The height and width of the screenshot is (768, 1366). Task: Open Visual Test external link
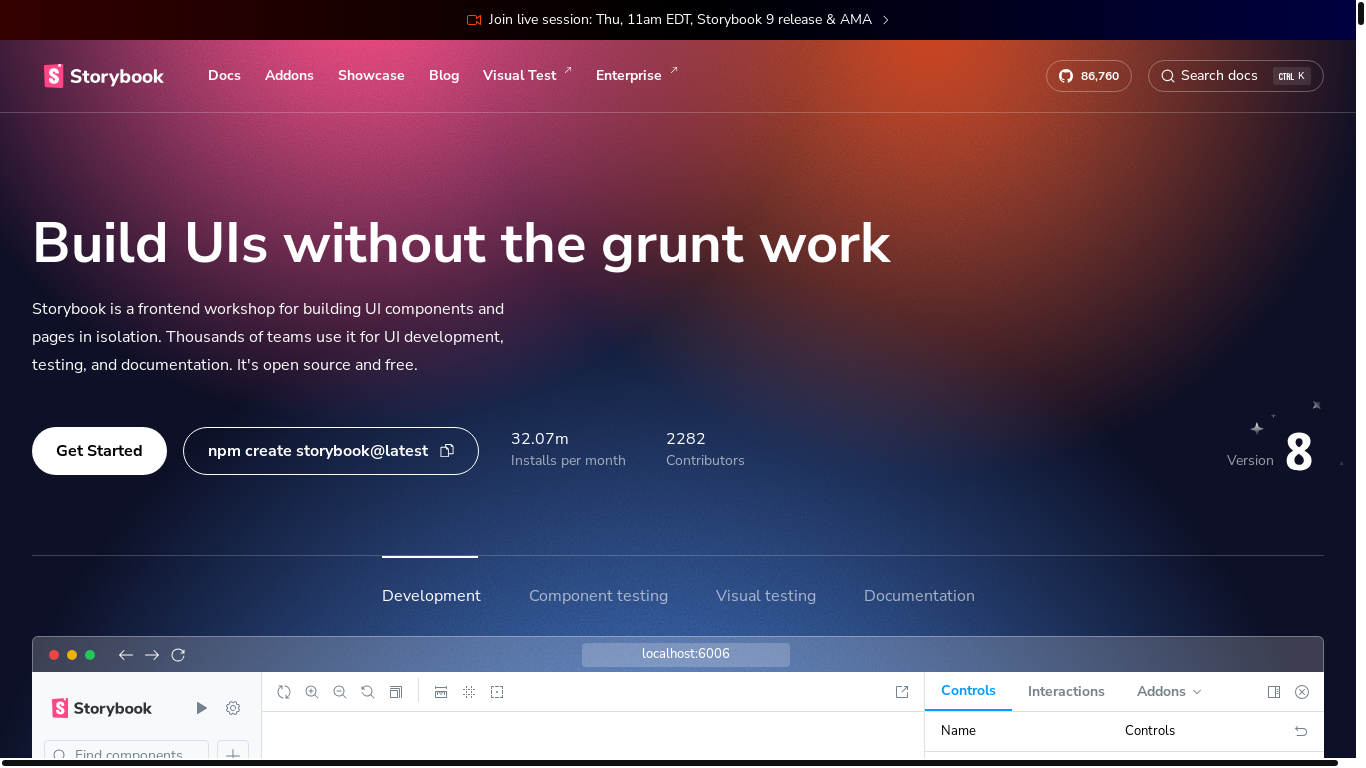(x=527, y=76)
